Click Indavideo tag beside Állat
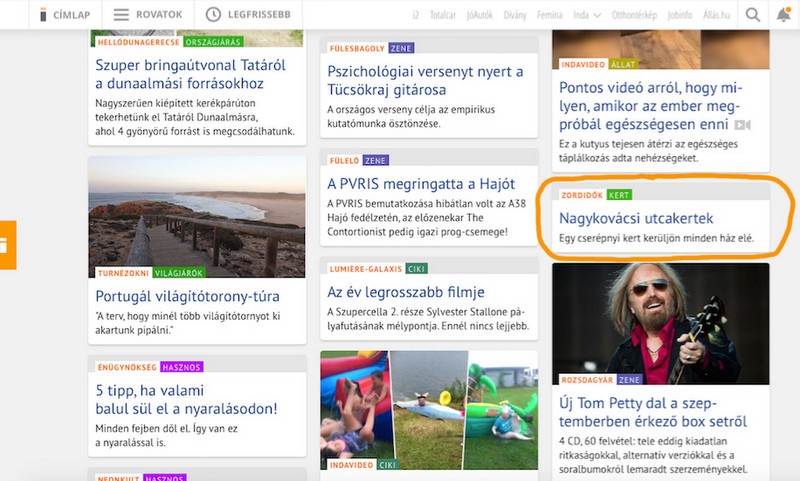The height and width of the screenshot is (481, 800). 583,64
